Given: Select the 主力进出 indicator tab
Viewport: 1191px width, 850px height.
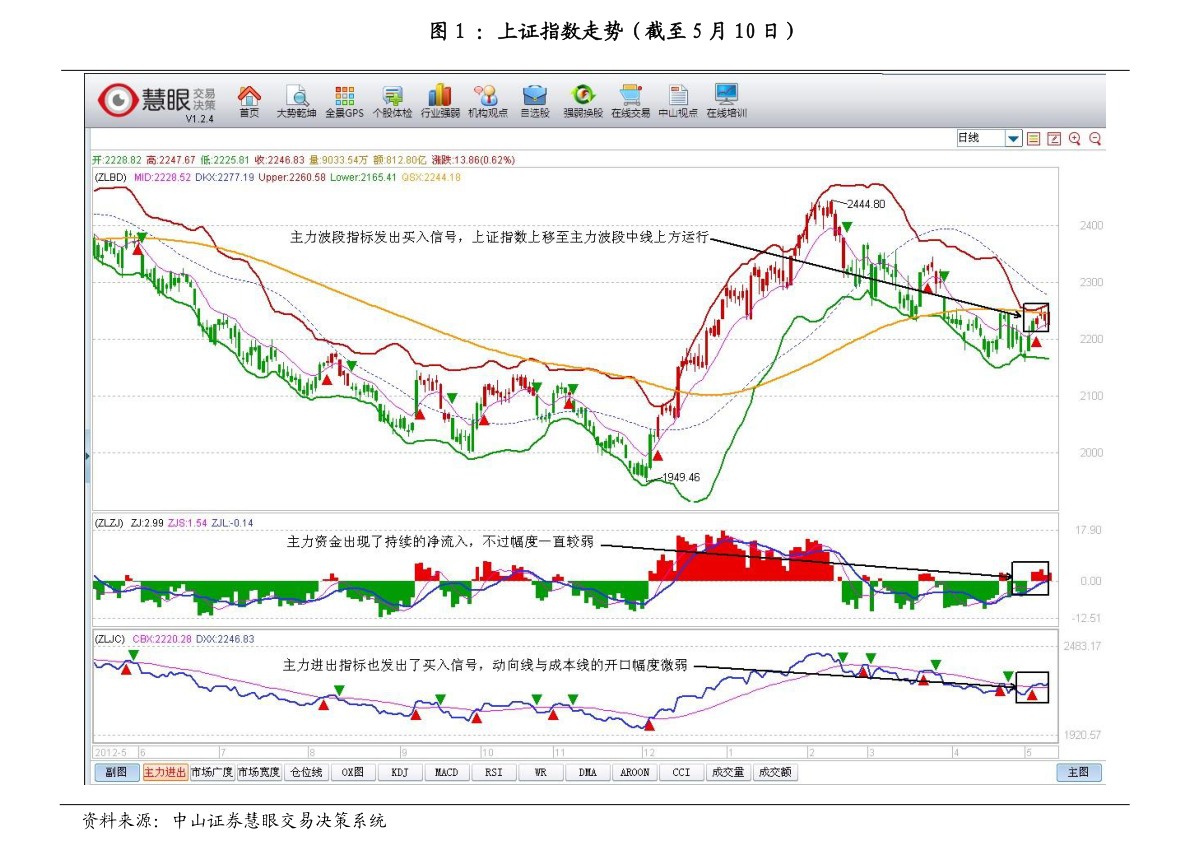Looking at the screenshot, I should [x=165, y=773].
